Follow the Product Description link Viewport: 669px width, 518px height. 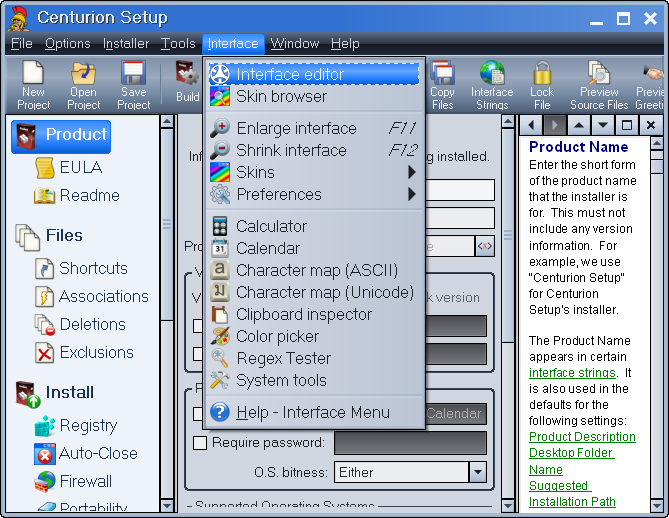582,437
